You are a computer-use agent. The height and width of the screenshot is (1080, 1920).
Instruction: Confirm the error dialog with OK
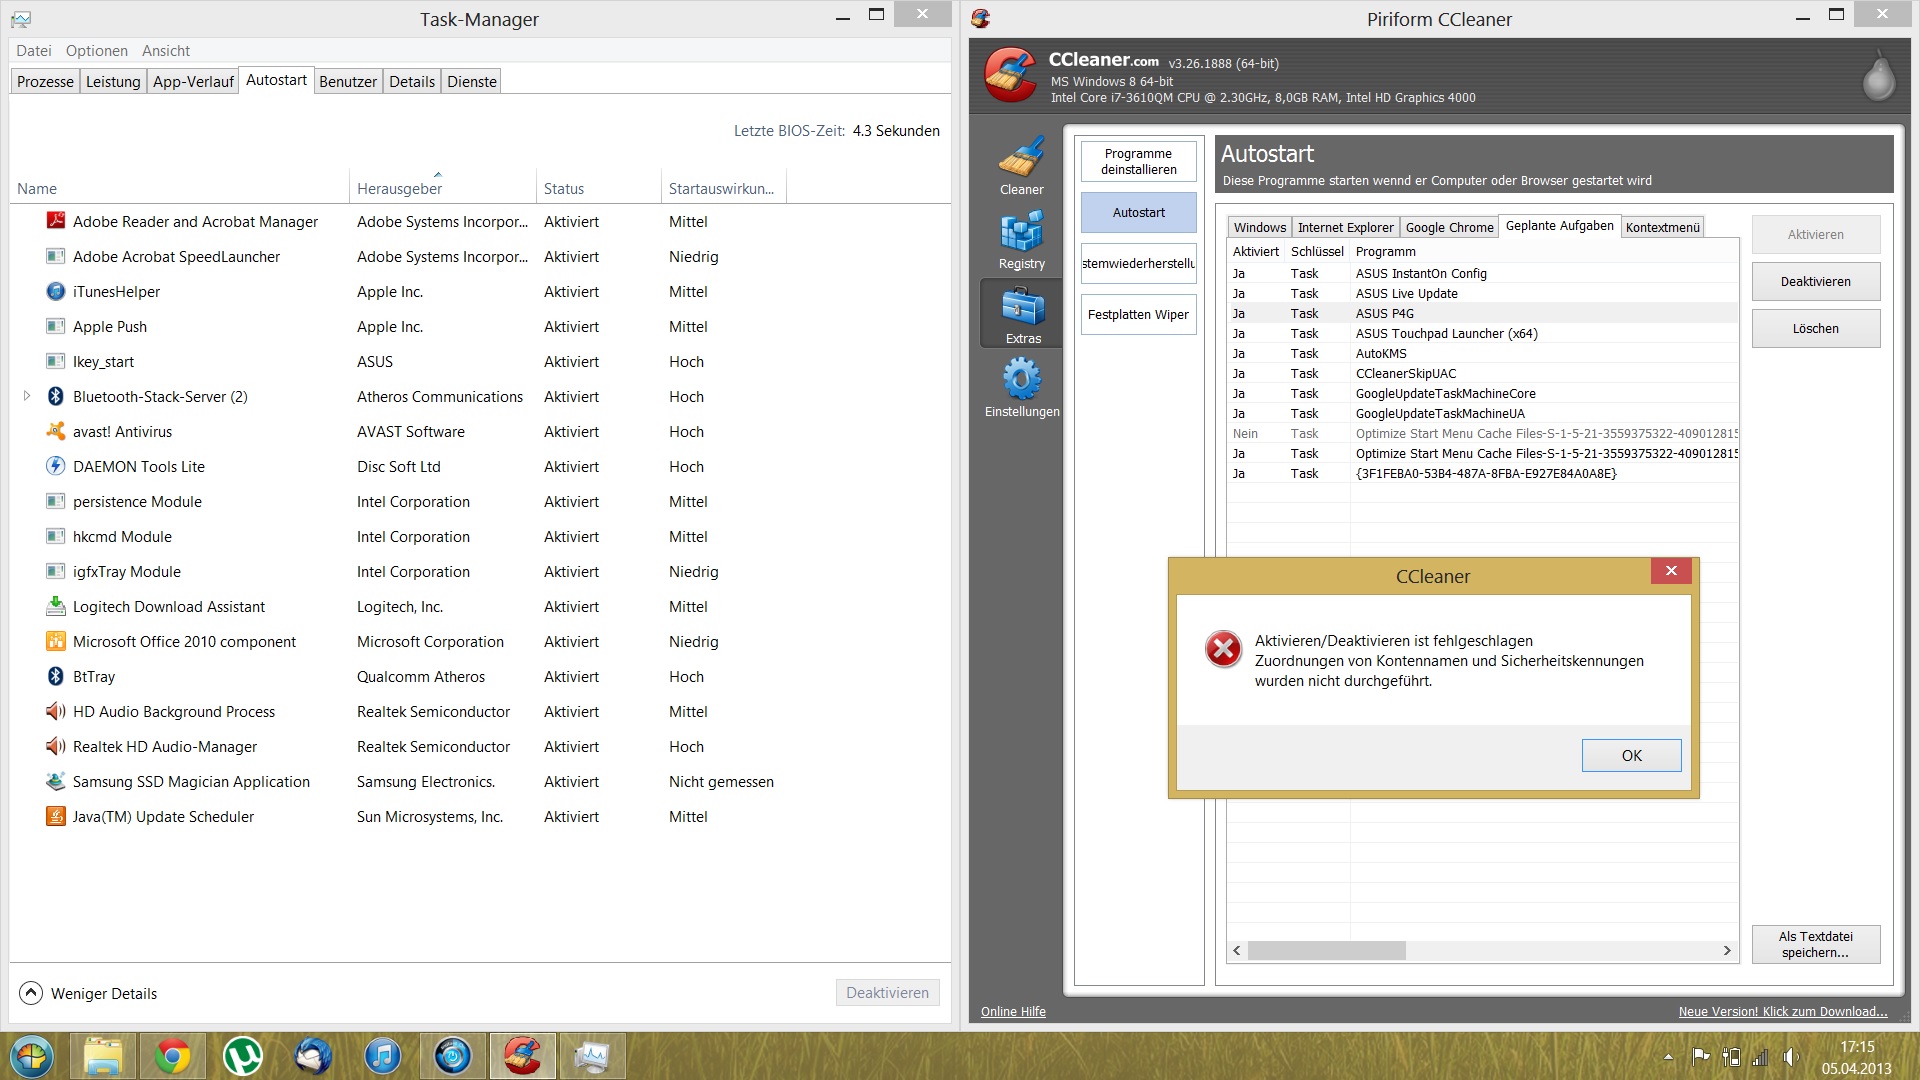(x=1631, y=755)
